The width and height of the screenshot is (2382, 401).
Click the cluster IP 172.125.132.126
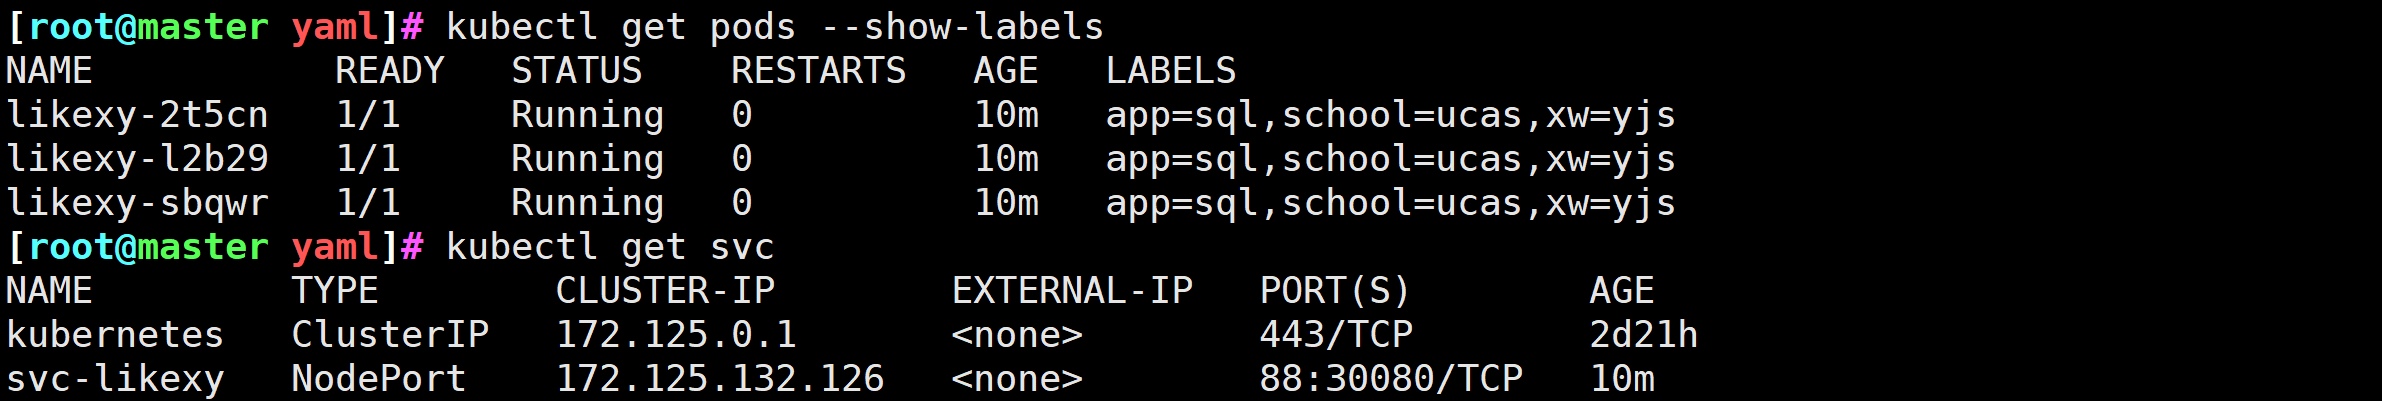click(720, 380)
